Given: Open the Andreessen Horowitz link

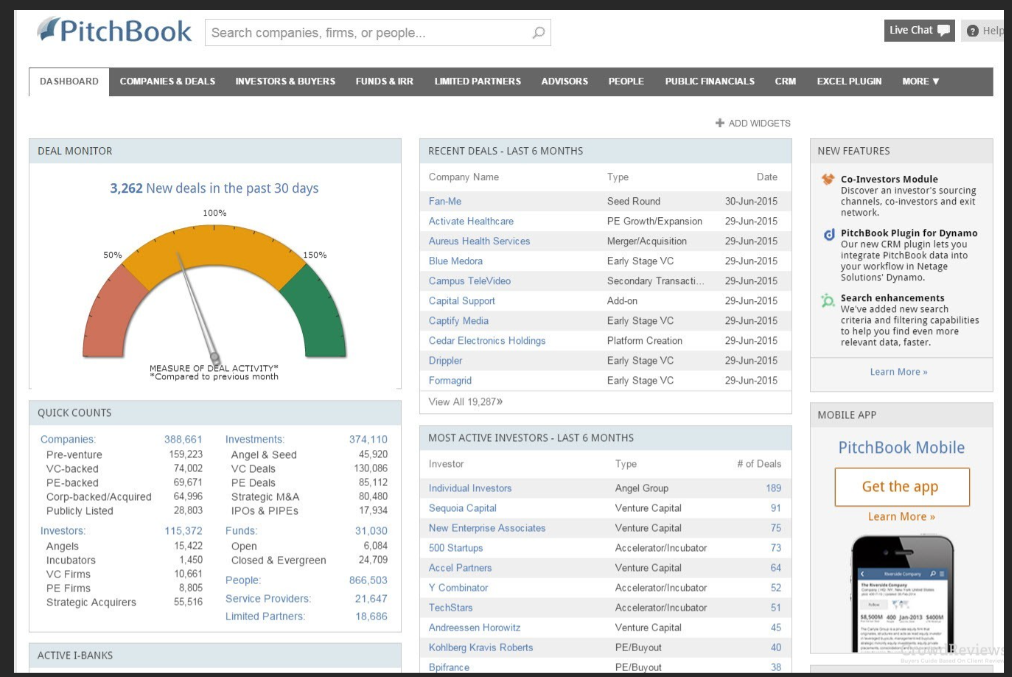Looking at the screenshot, I should [x=474, y=628].
